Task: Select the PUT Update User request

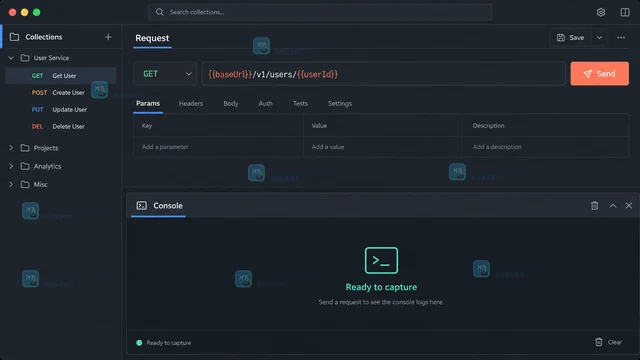Action: (61, 110)
